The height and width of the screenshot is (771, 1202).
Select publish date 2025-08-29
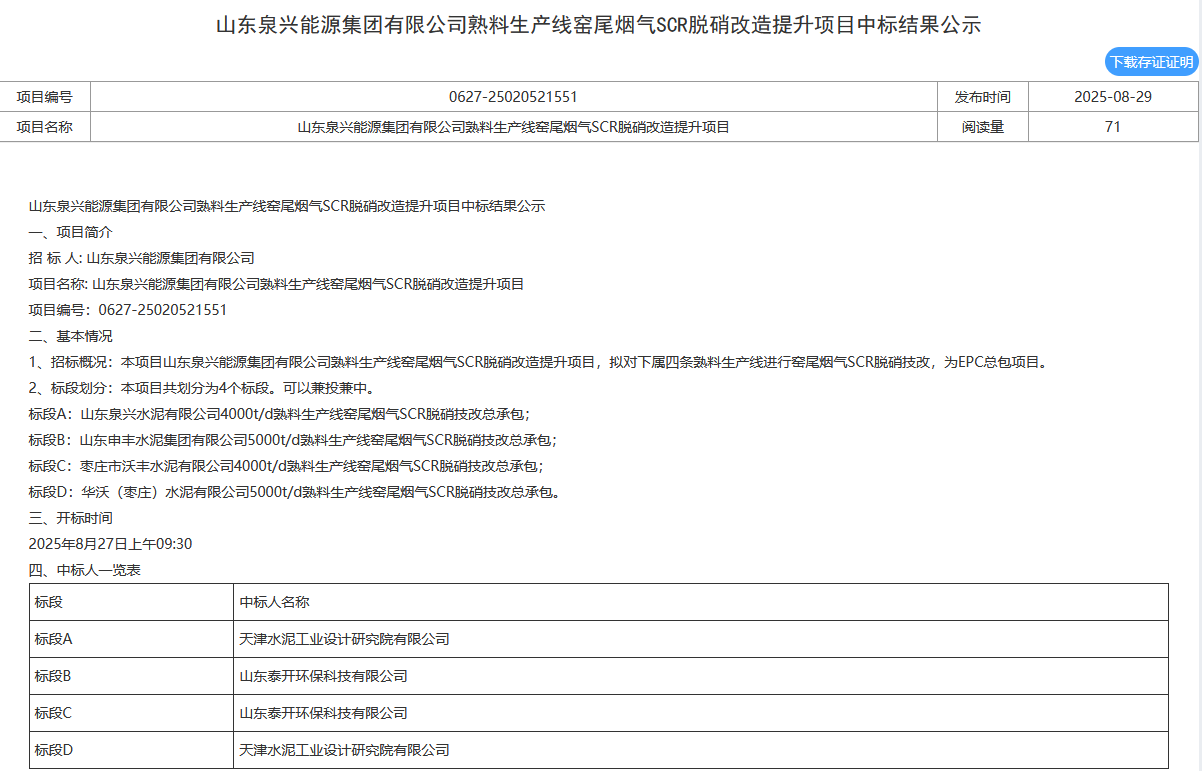(x=1113, y=97)
